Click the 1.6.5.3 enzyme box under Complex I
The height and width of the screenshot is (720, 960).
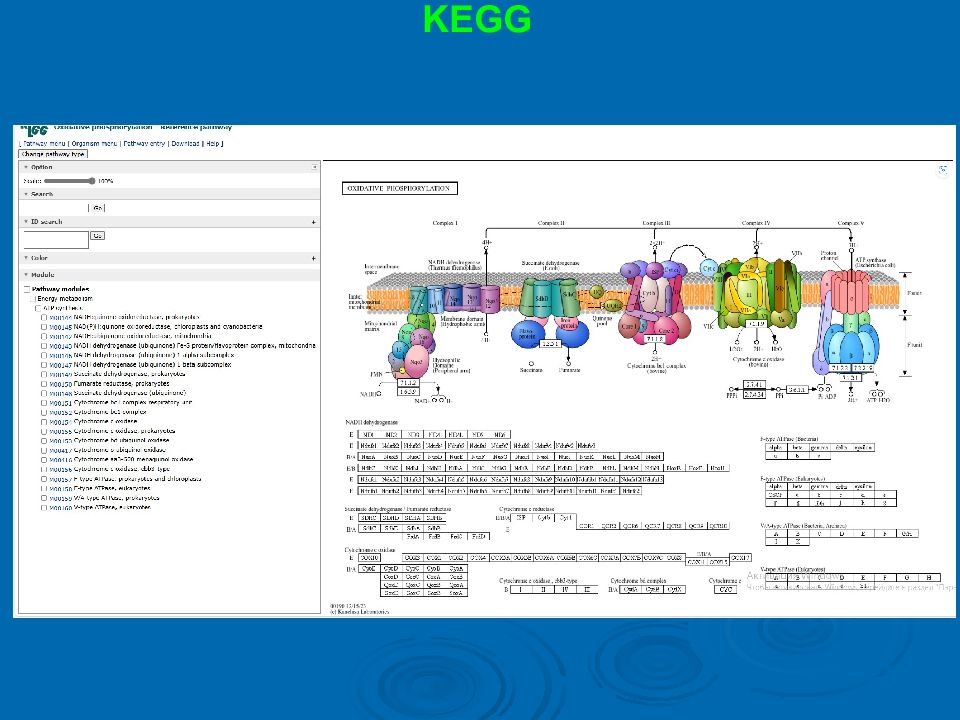click(x=408, y=391)
